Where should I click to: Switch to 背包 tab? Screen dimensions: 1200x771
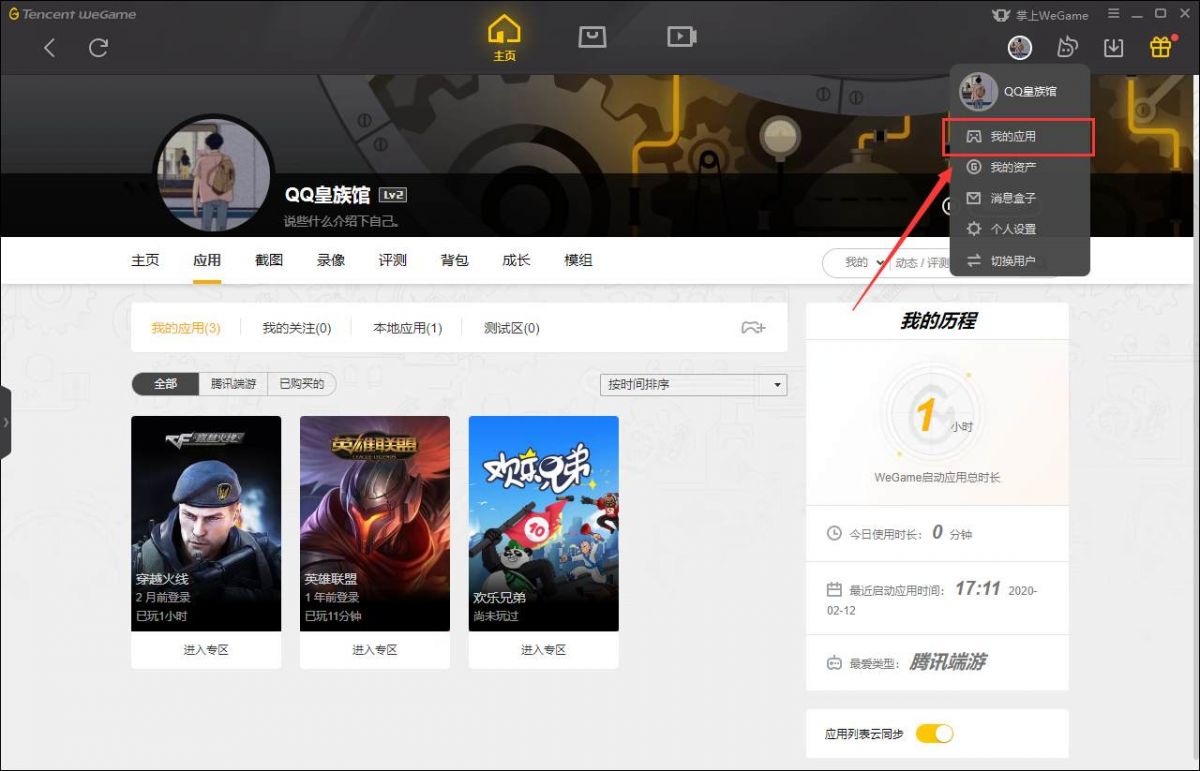[x=454, y=260]
